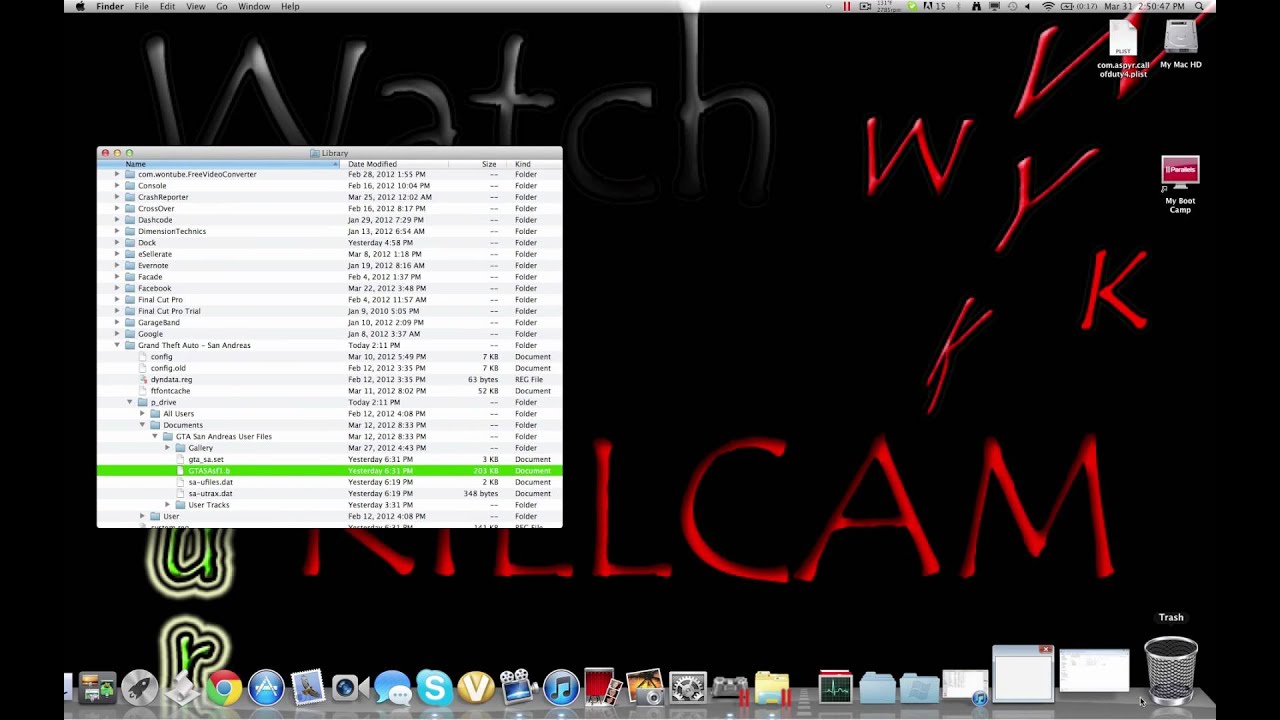
Task: Expand the All Users folder
Action: 142,414
